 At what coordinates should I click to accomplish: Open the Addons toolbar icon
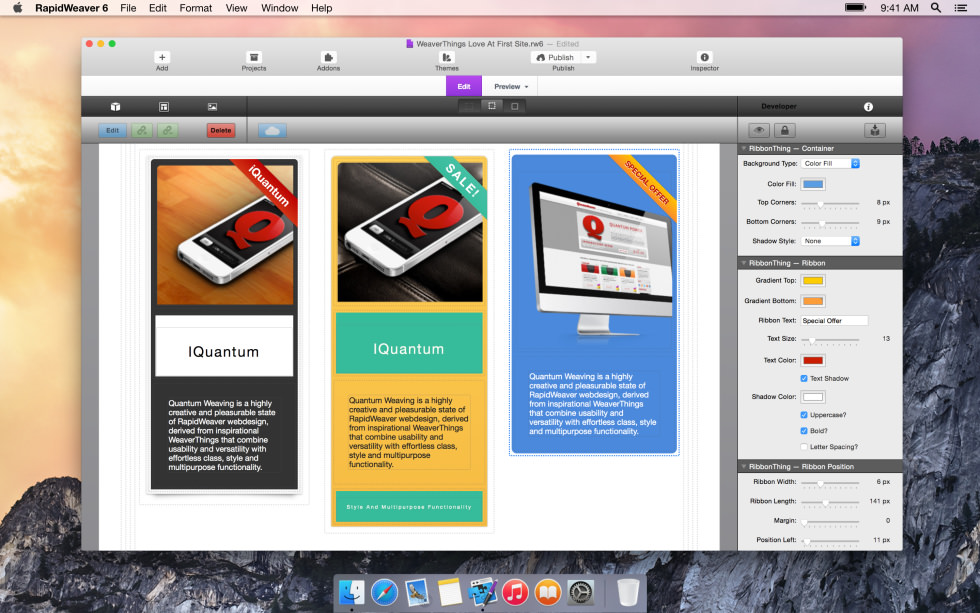point(328,57)
